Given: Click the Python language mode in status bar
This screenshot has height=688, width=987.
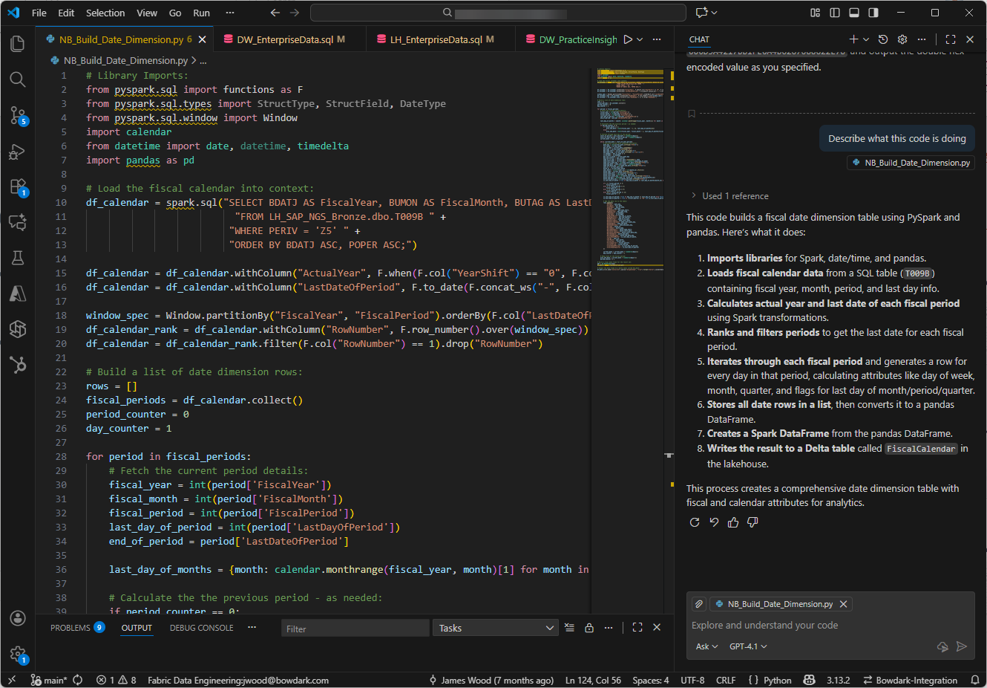Looking at the screenshot, I should (x=777, y=680).
